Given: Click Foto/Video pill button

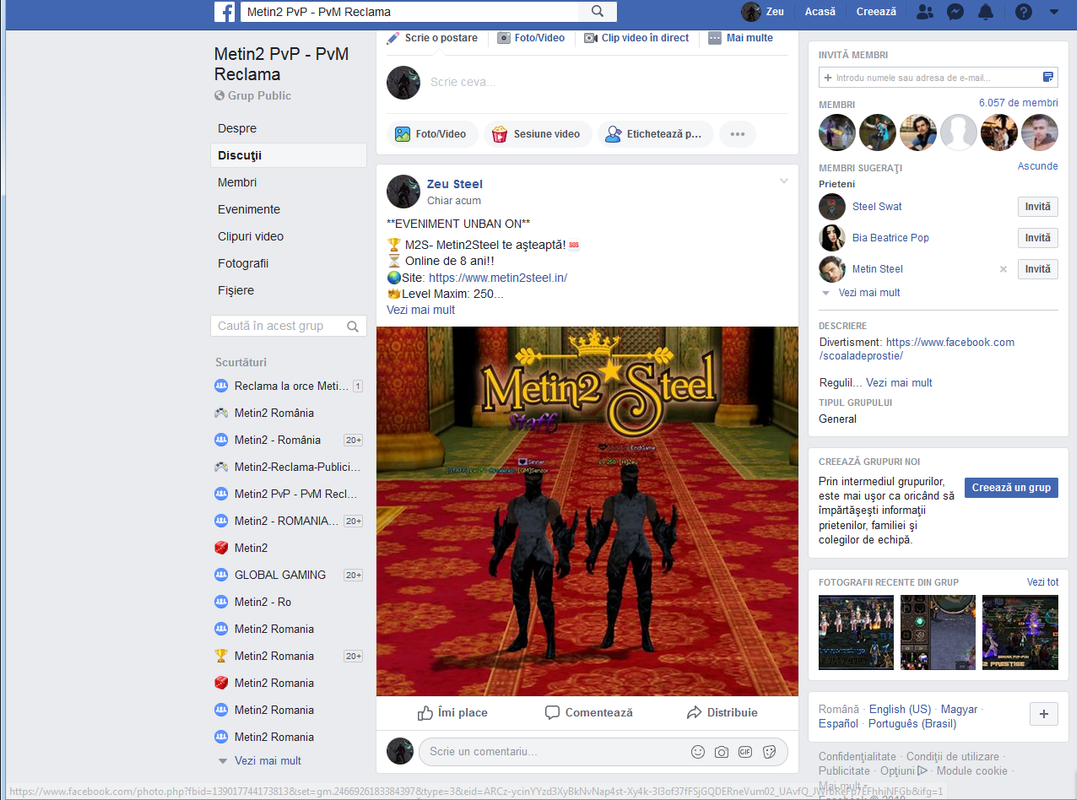Looking at the screenshot, I should [x=432, y=134].
